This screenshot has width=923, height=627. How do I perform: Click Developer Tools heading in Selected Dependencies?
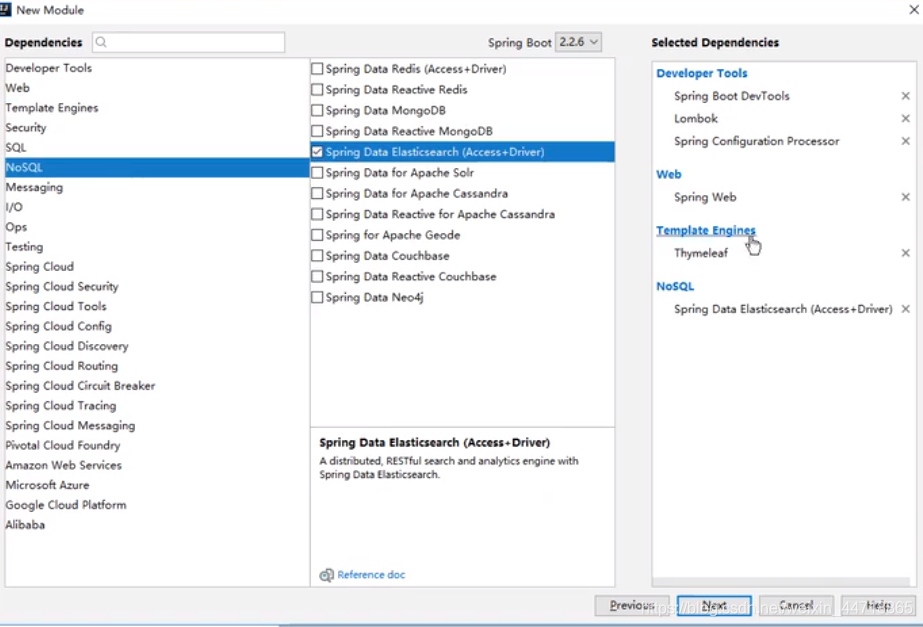tap(702, 73)
